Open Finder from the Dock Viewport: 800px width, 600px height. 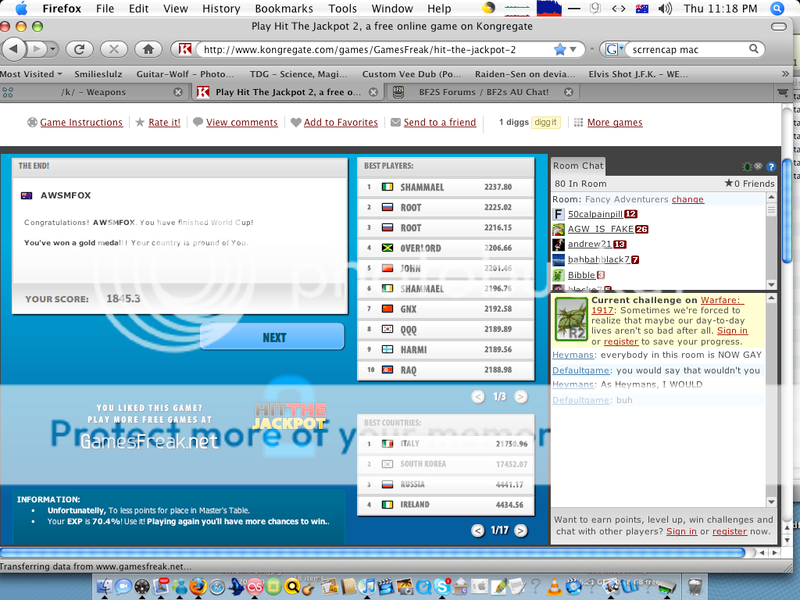pyautogui.click(x=105, y=587)
